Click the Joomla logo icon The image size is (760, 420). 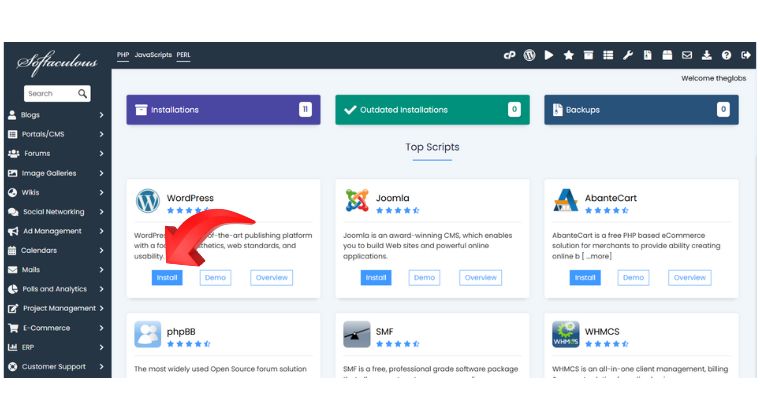coord(357,201)
